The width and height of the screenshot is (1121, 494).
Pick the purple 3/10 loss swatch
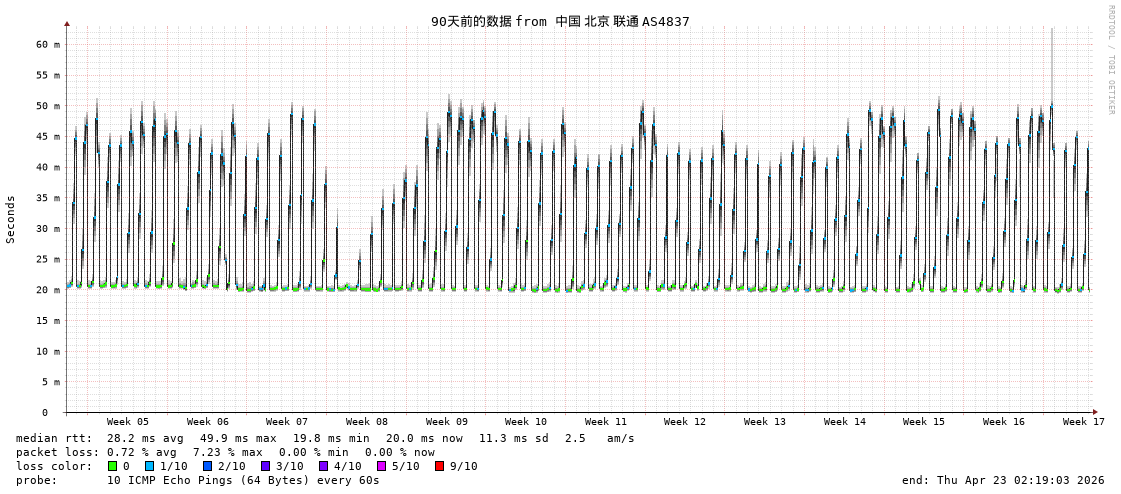click(266, 466)
